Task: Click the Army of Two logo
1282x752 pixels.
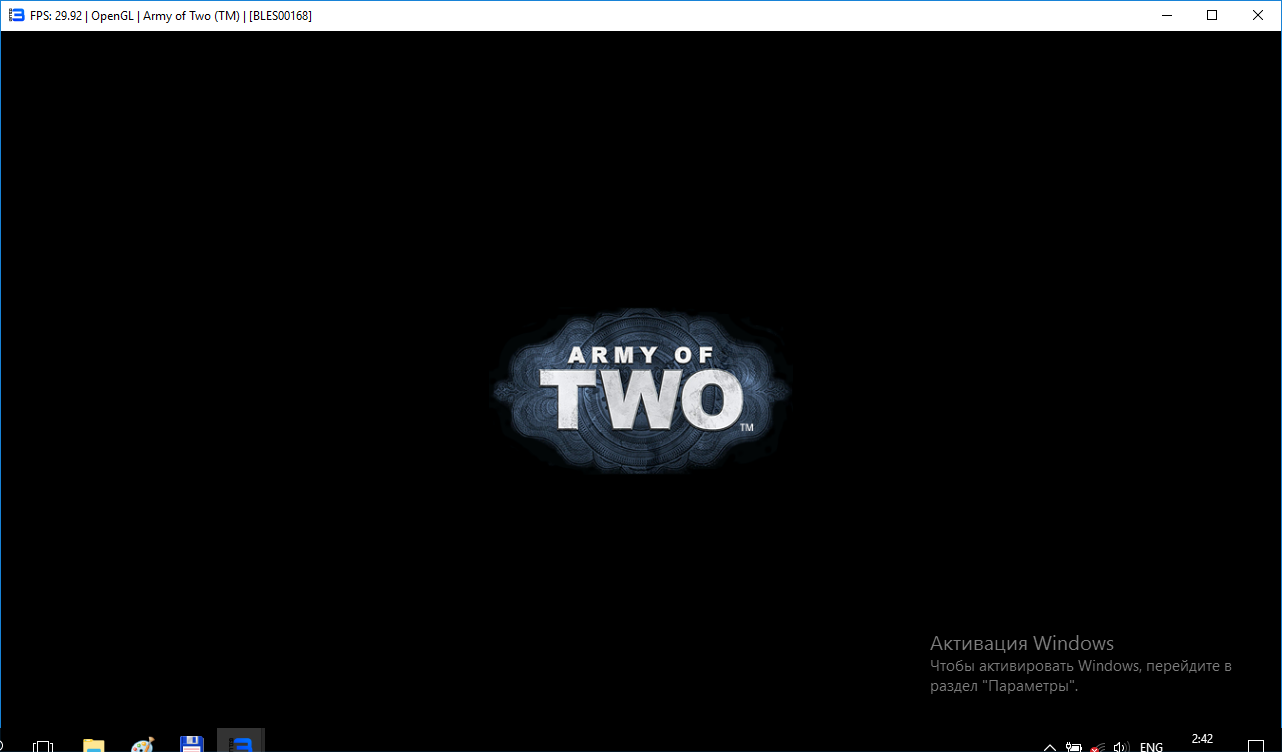Action: pyautogui.click(x=641, y=389)
